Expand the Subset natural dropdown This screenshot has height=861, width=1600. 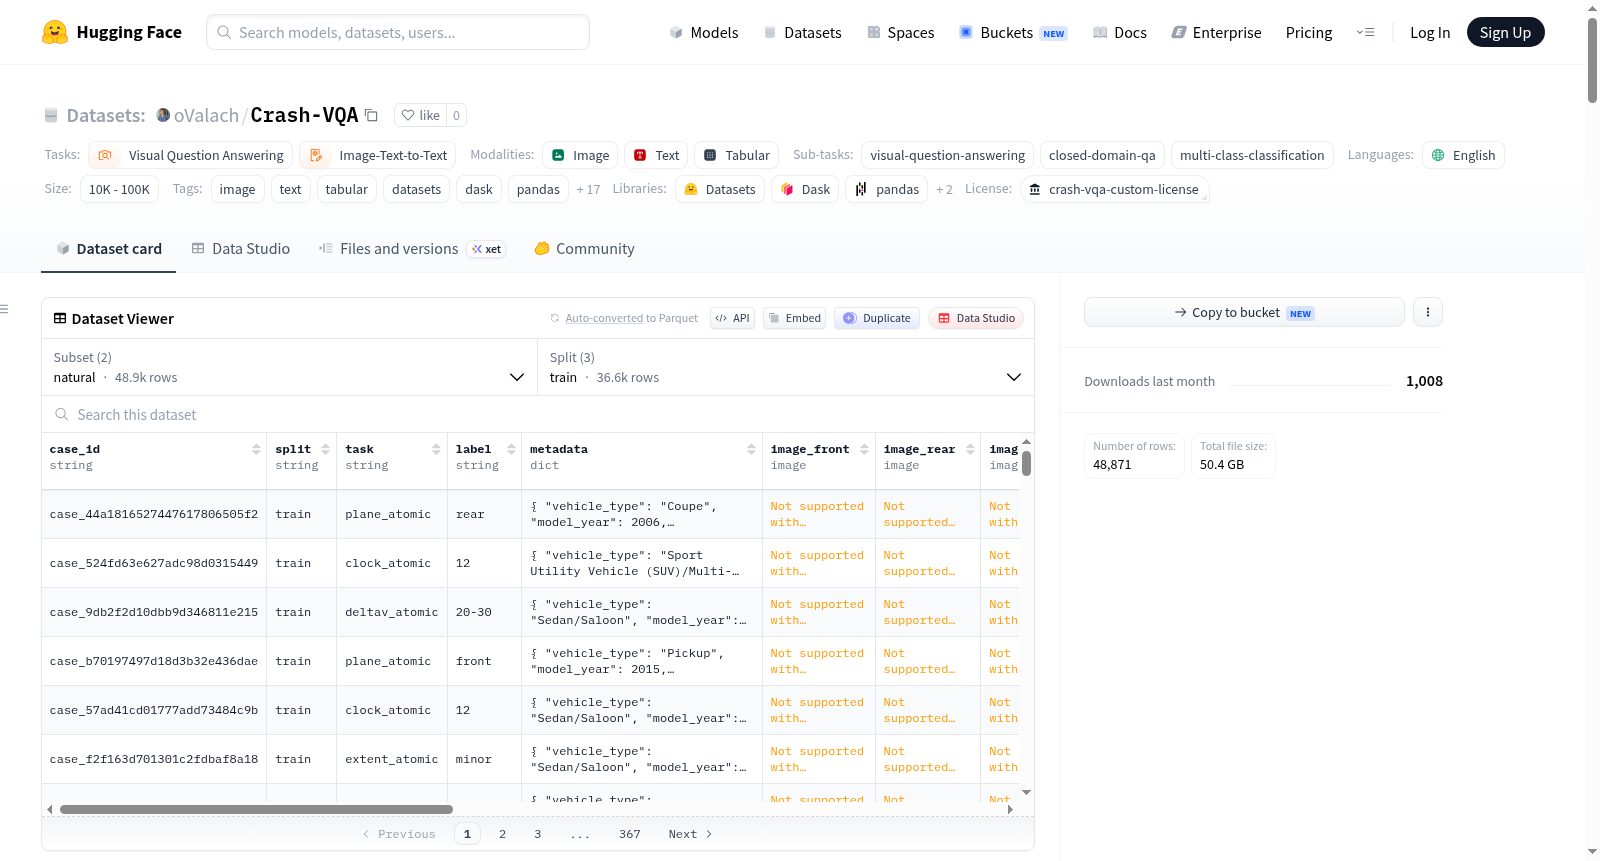point(289,367)
